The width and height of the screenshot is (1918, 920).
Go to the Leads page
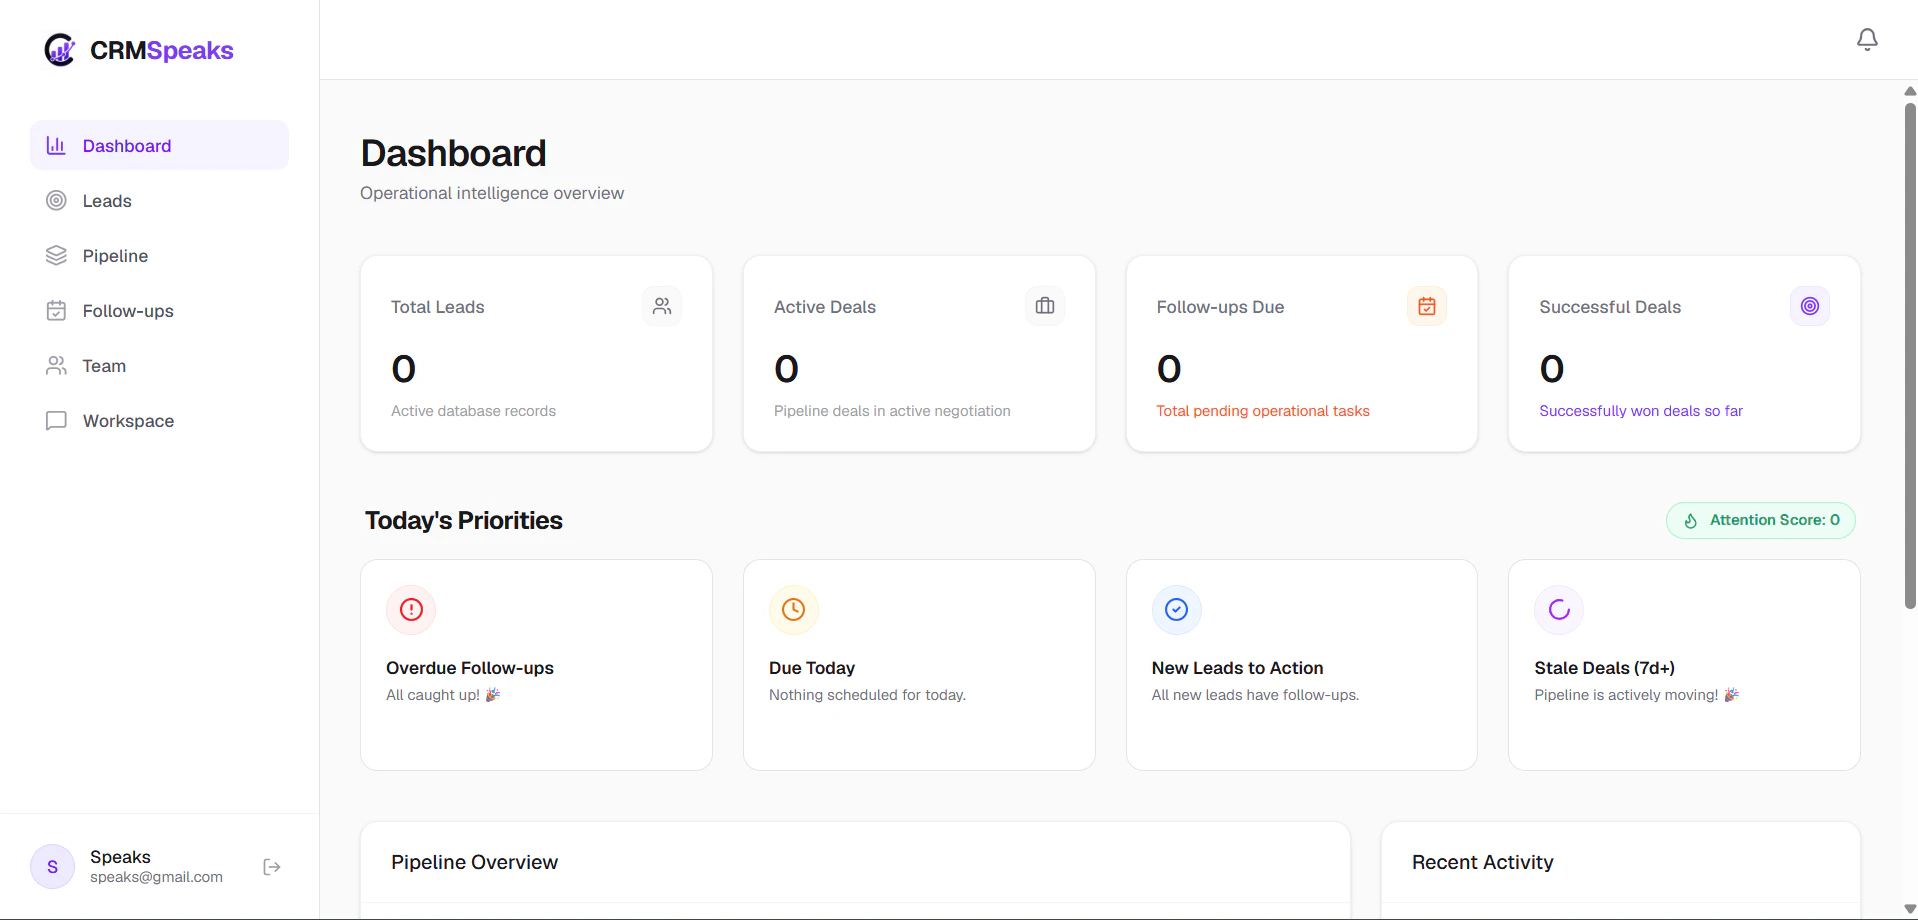pos(160,201)
